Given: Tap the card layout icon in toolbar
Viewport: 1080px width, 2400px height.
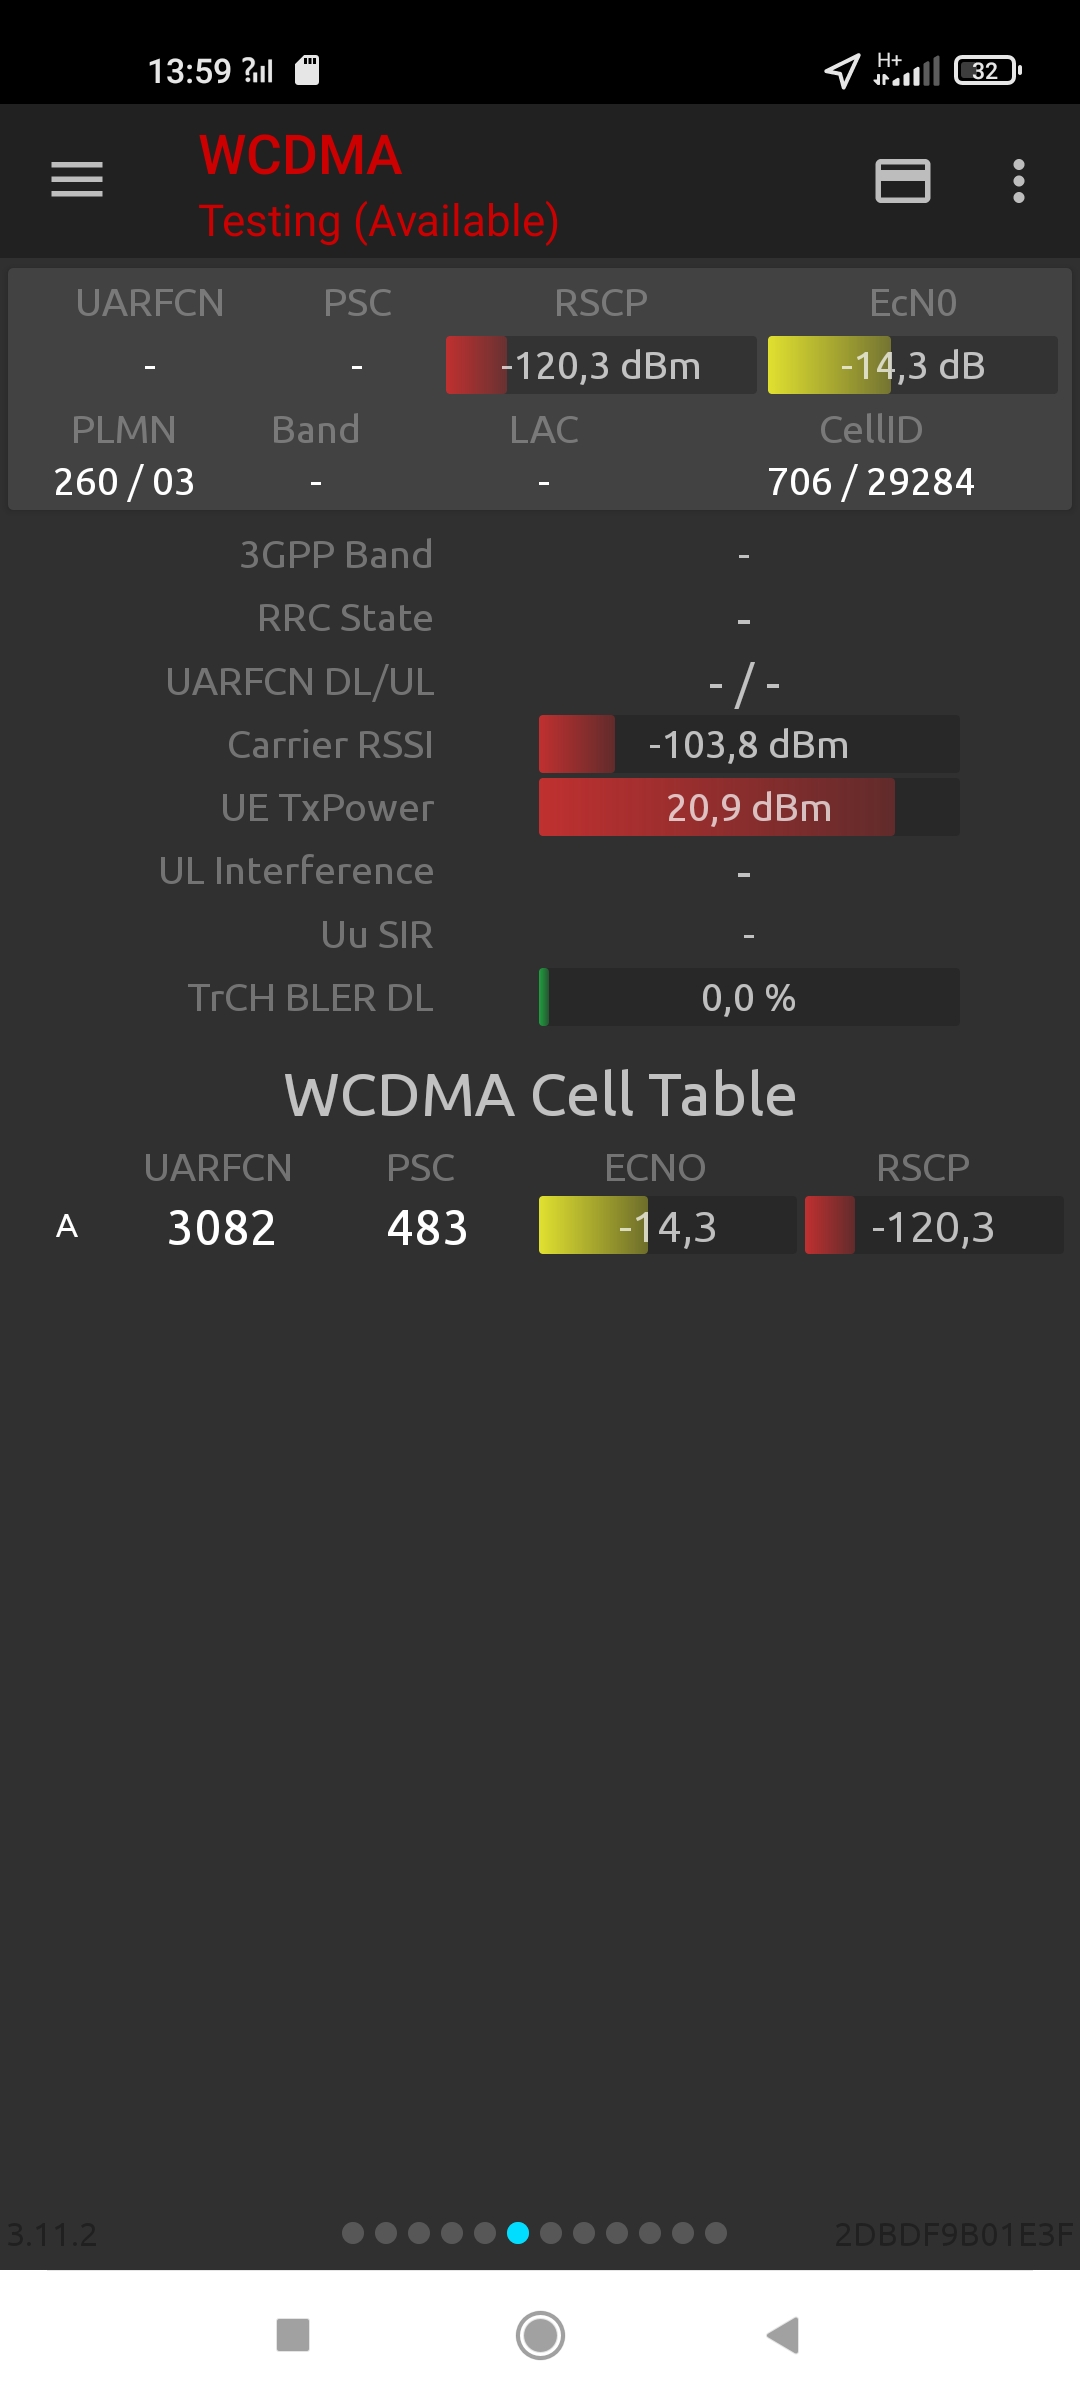Looking at the screenshot, I should (x=902, y=181).
